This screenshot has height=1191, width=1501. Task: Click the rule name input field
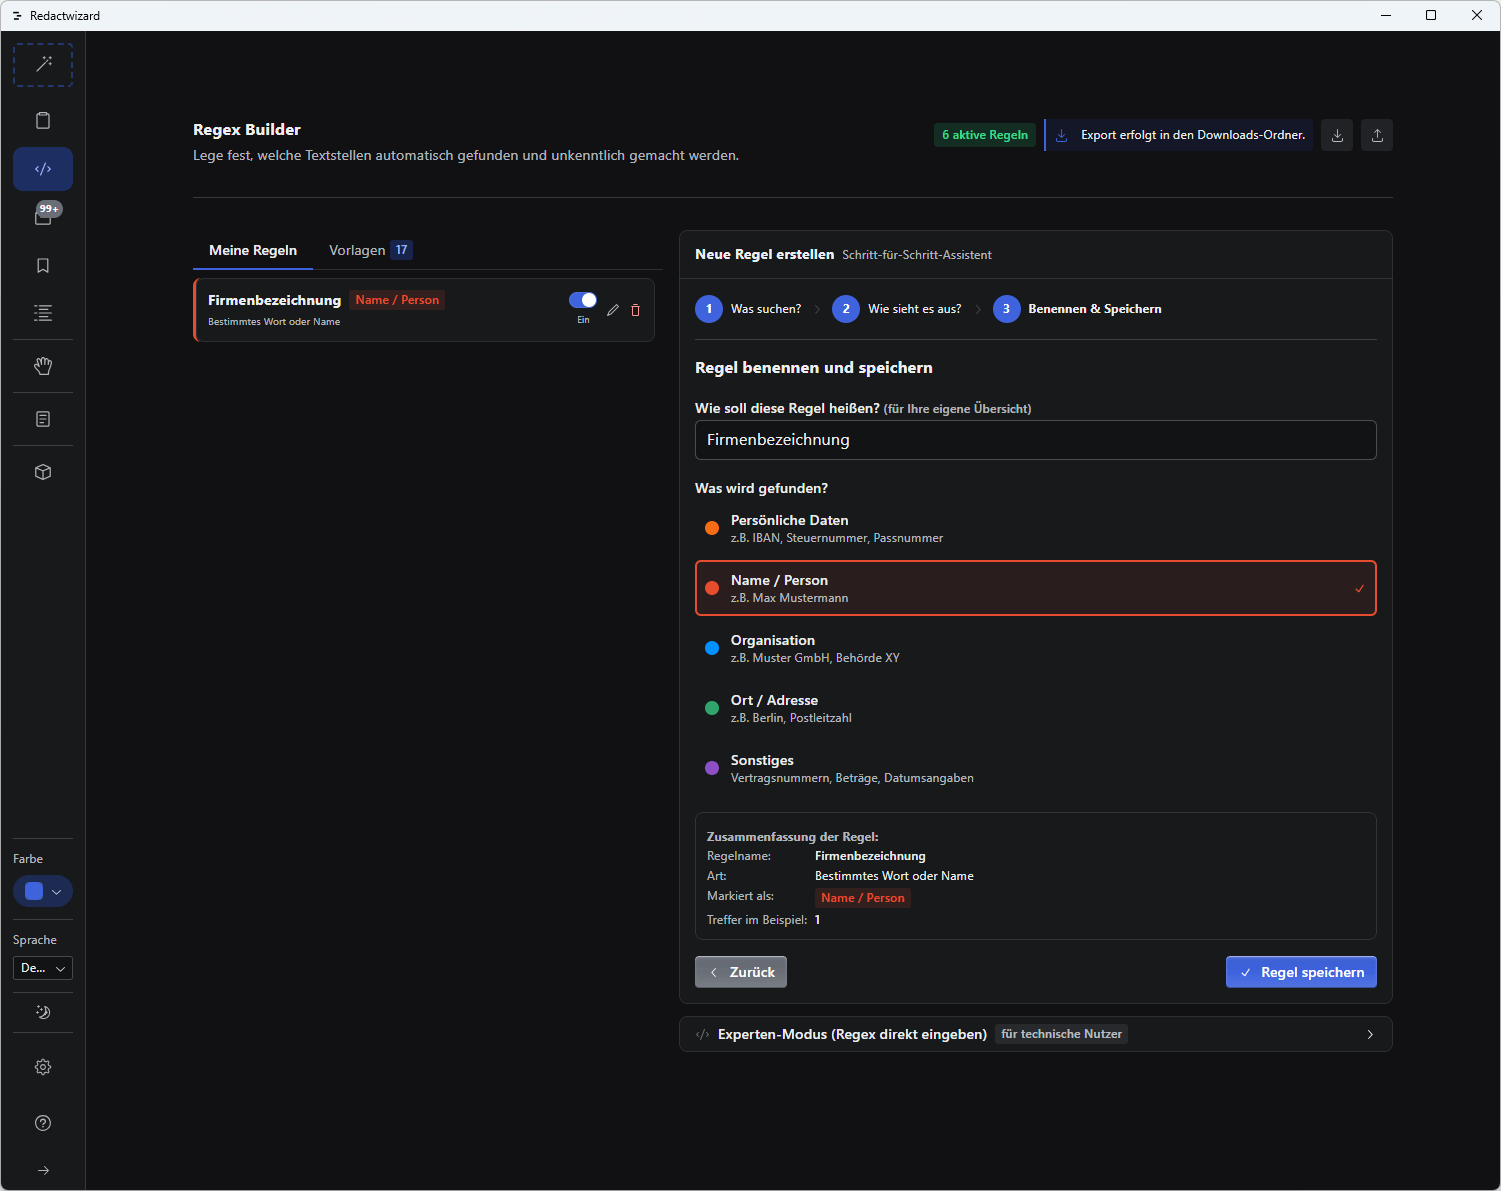click(x=1036, y=440)
